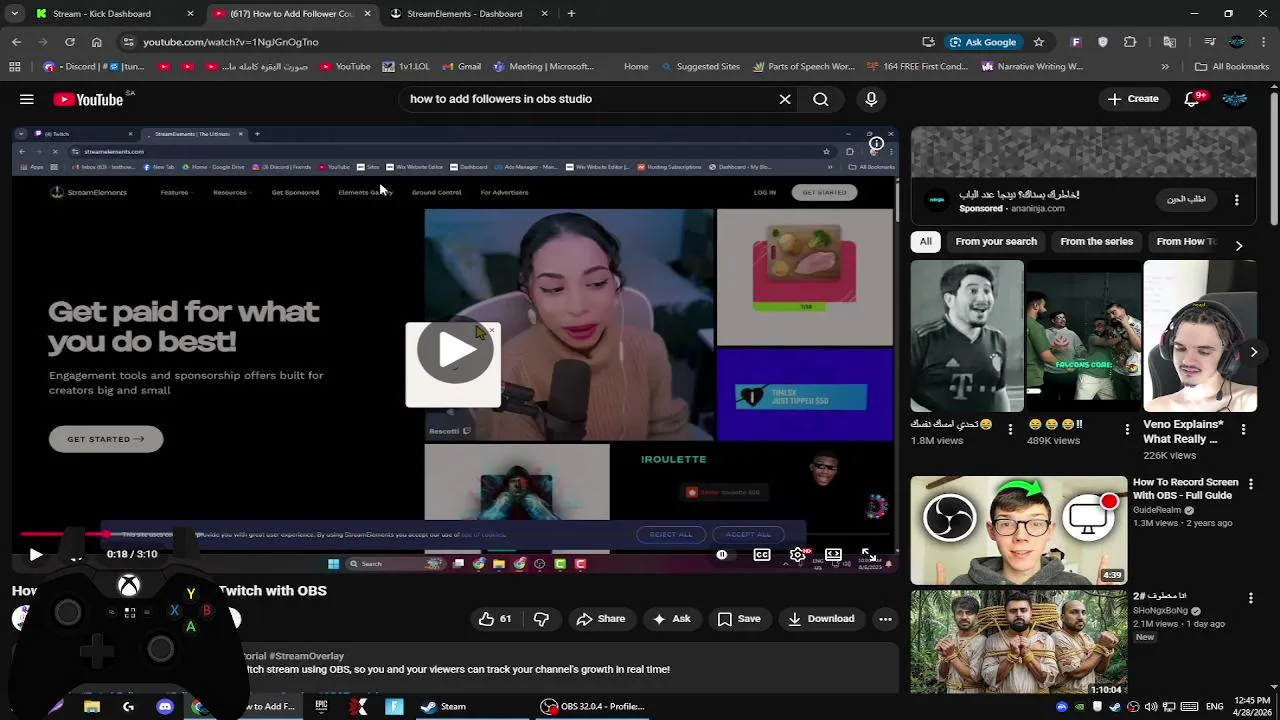
Task: Open more actions beside Download
Action: [x=885, y=619]
